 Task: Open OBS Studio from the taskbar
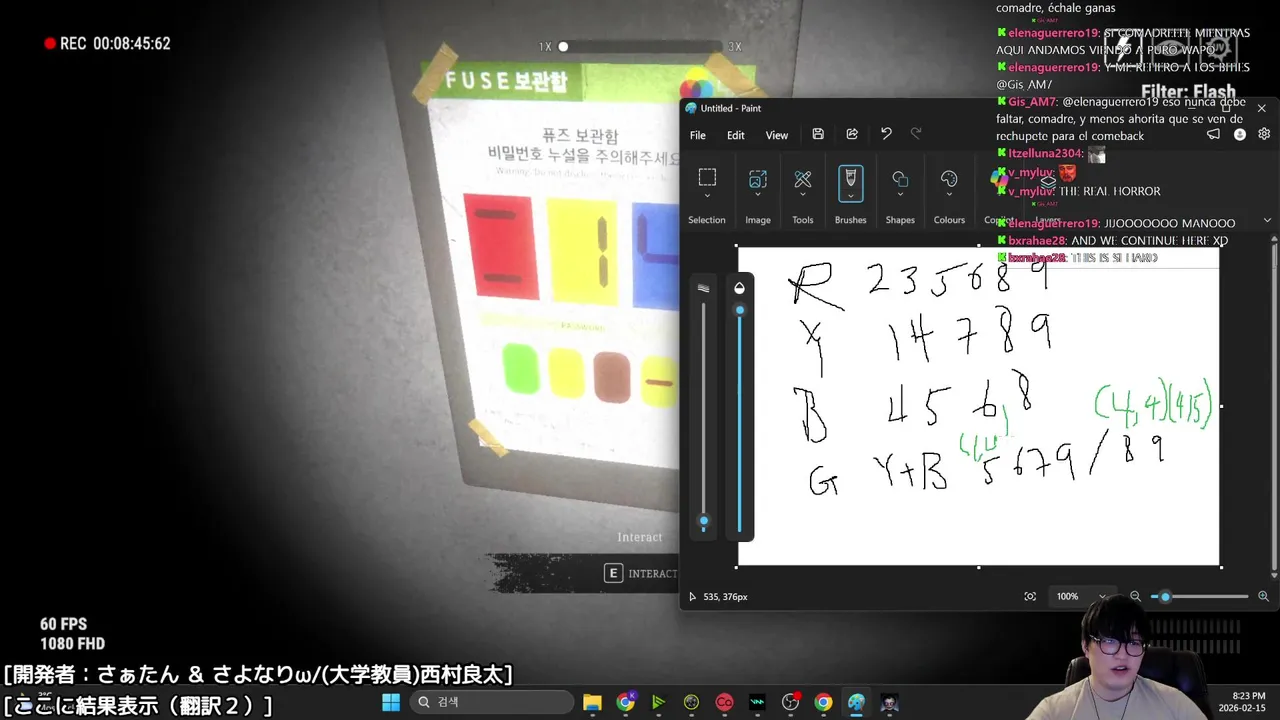pos(790,702)
